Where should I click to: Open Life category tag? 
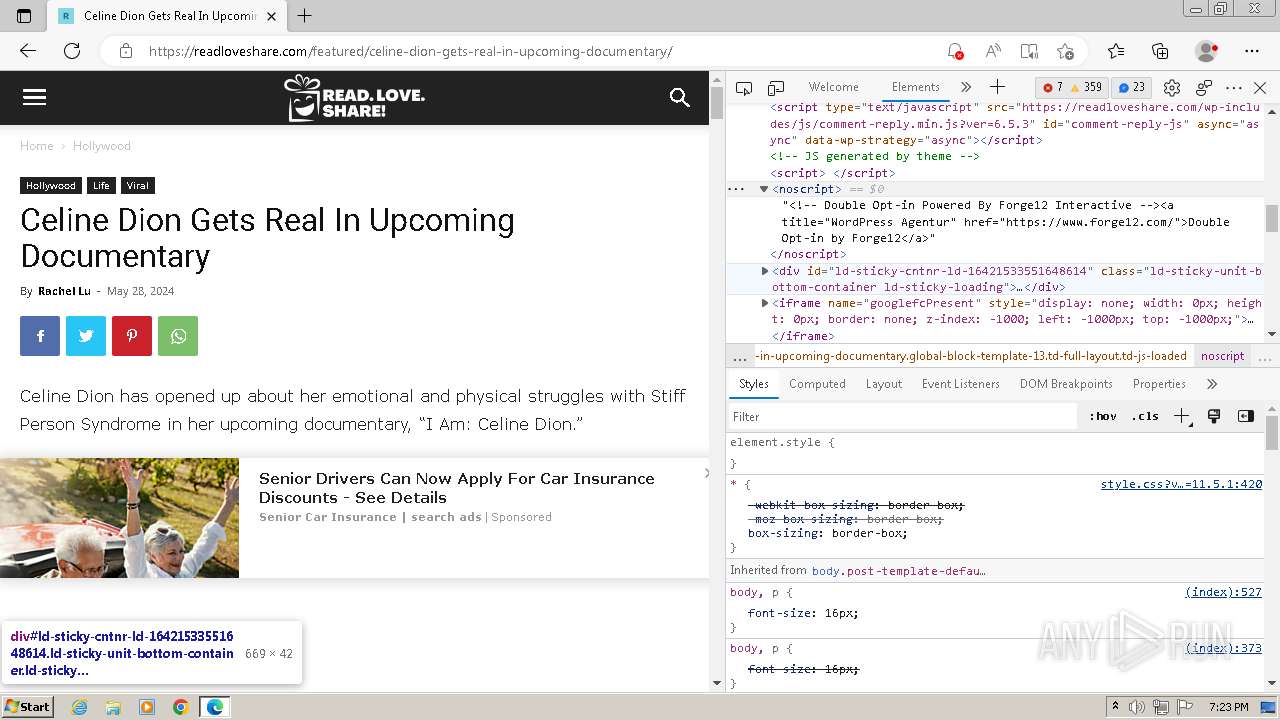(x=101, y=185)
